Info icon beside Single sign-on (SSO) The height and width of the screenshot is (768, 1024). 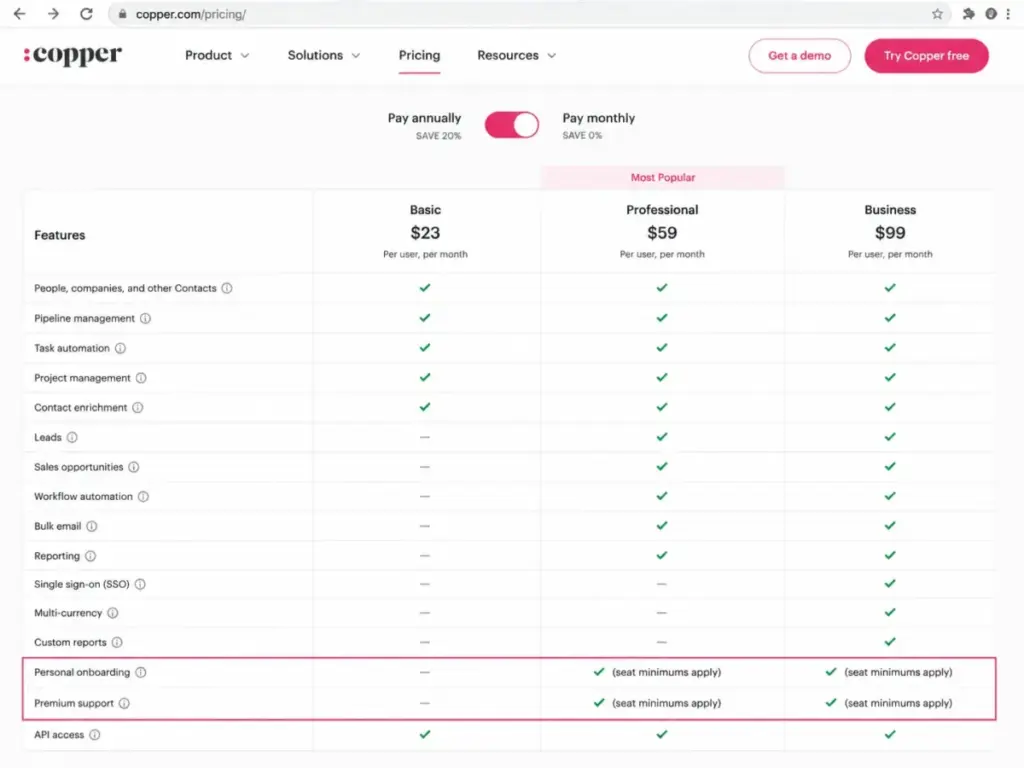point(140,584)
